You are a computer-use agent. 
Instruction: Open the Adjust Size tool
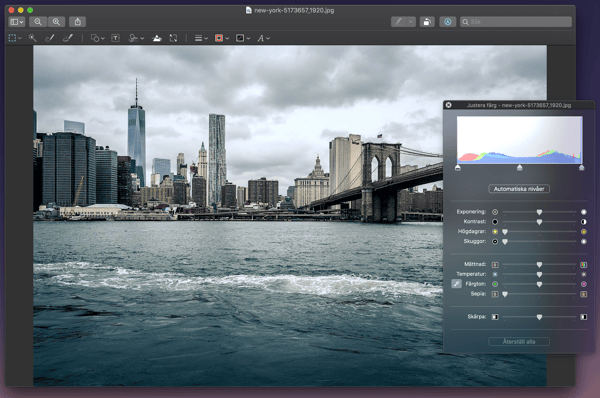[173, 38]
